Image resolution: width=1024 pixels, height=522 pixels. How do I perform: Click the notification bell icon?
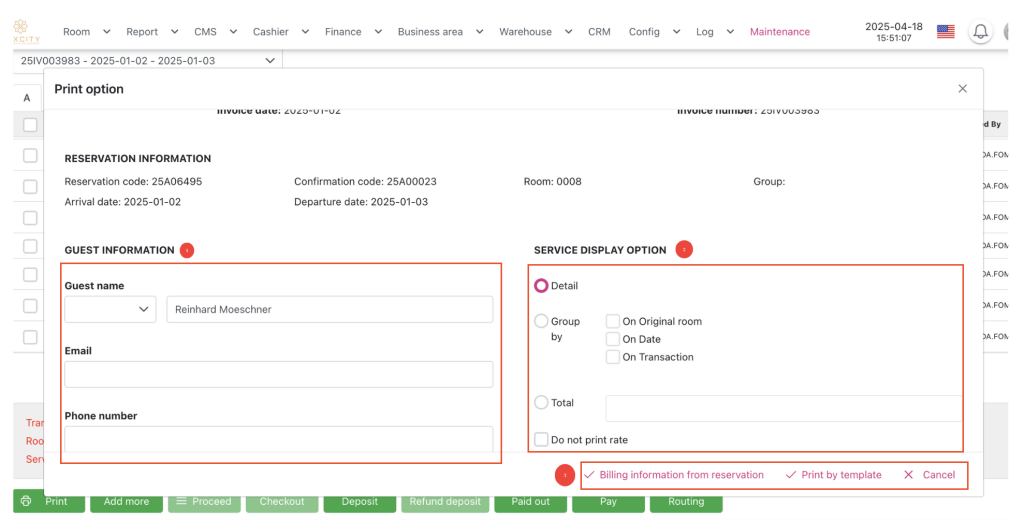(980, 32)
